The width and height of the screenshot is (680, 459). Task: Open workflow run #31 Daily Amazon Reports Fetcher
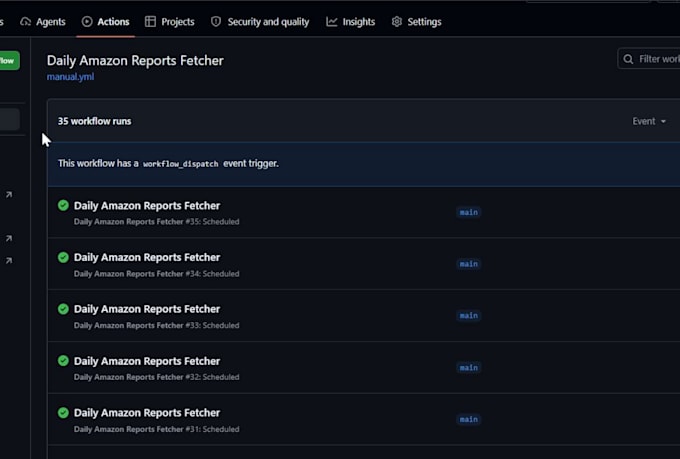click(x=147, y=413)
